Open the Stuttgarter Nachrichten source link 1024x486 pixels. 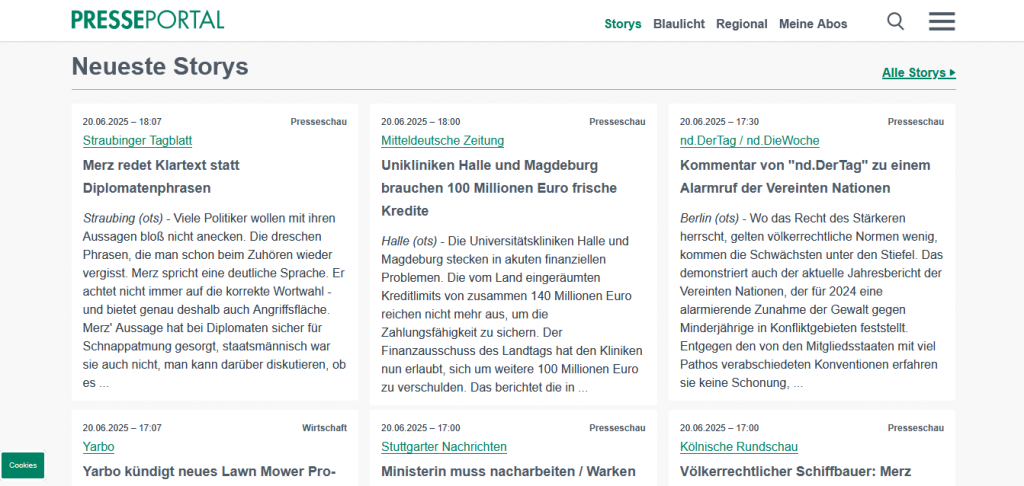coord(443,447)
